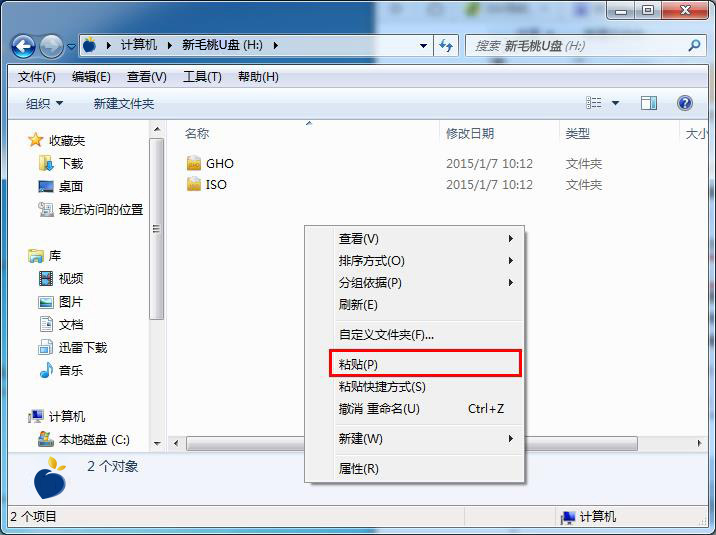Image resolution: width=716 pixels, height=535 pixels.
Task: Click the refresh icon beside address bar
Action: (x=446, y=46)
